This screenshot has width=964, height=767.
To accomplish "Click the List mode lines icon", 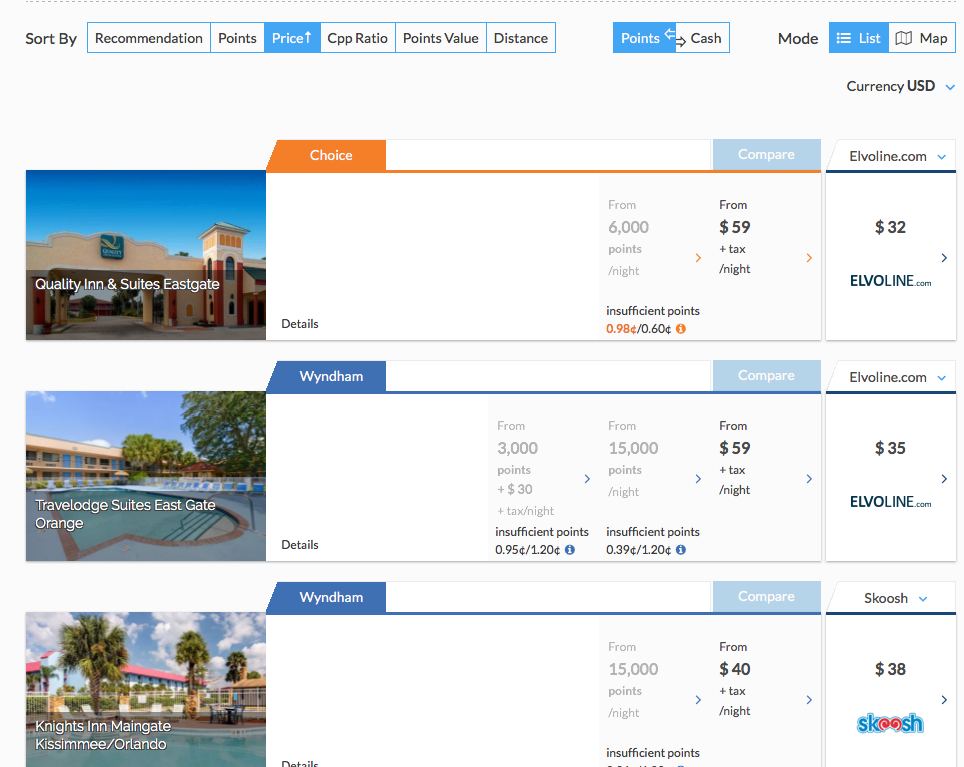I will pos(844,38).
